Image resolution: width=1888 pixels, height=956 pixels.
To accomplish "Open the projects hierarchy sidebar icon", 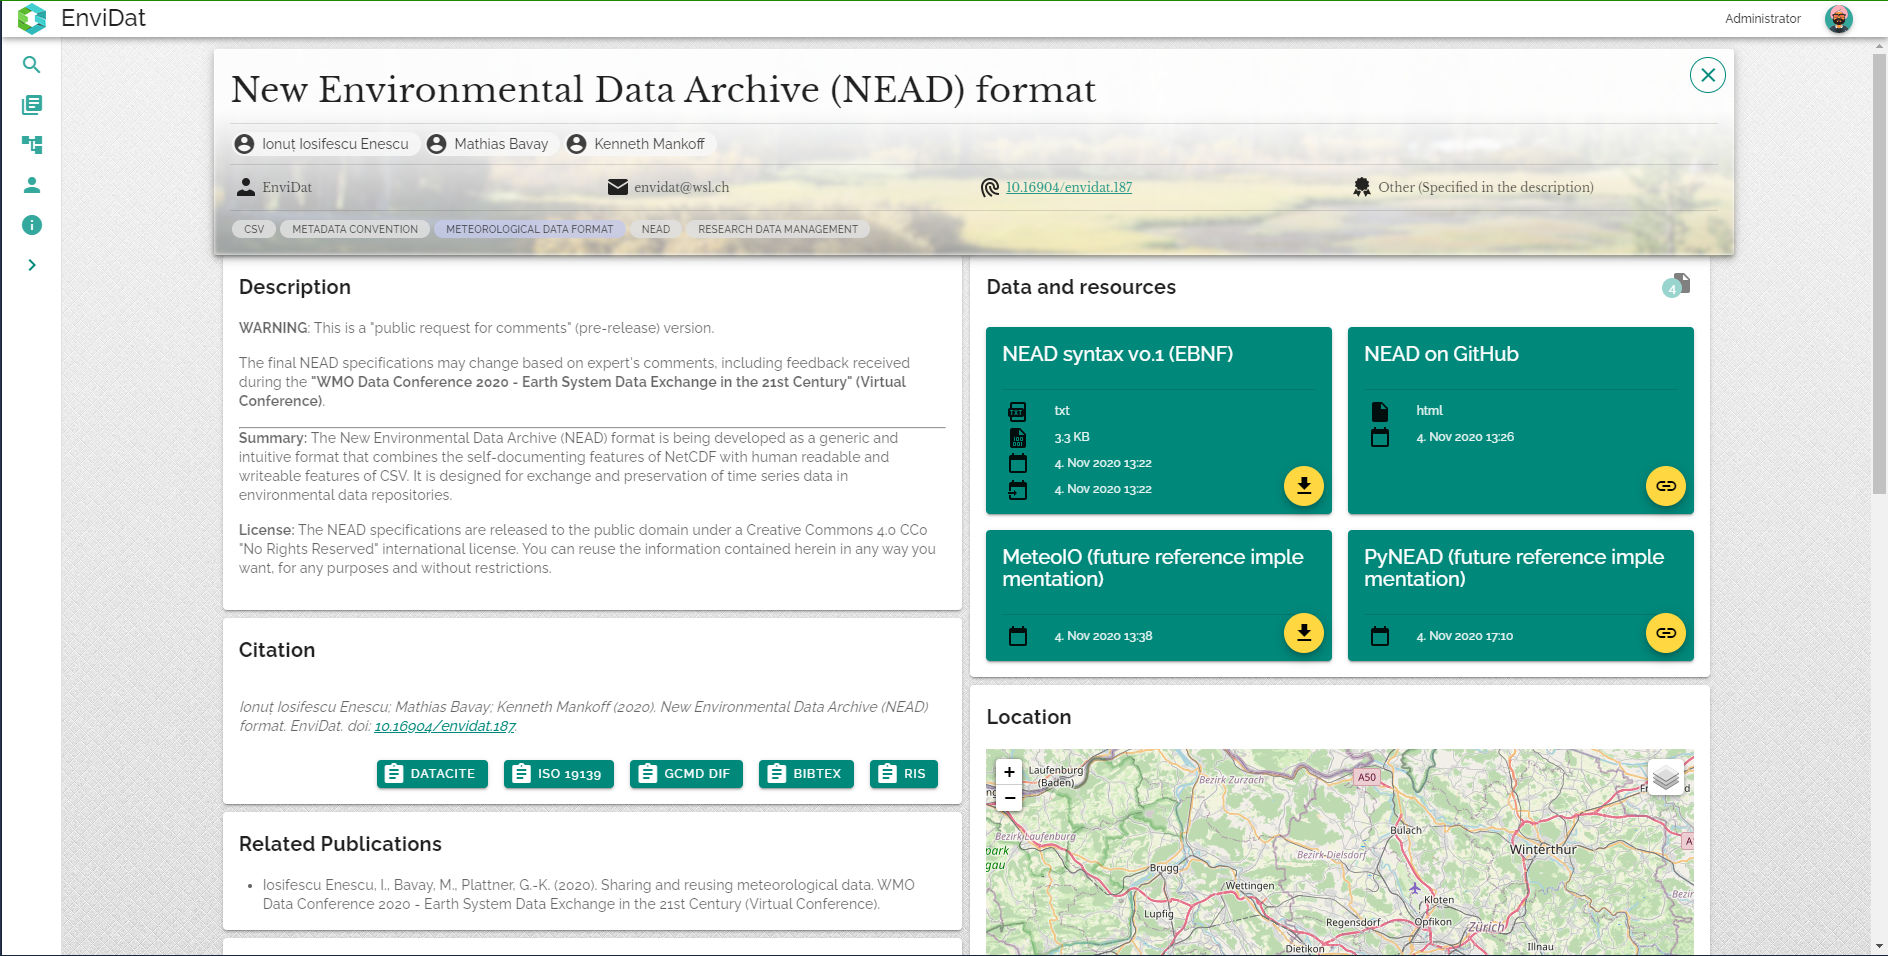I will click(31, 145).
